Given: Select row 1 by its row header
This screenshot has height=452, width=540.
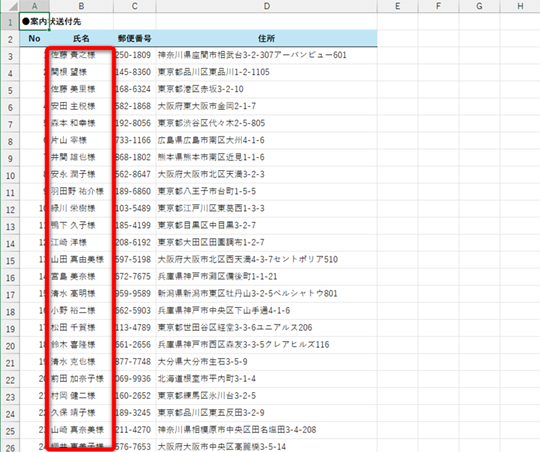Looking at the screenshot, I should click(x=10, y=22).
